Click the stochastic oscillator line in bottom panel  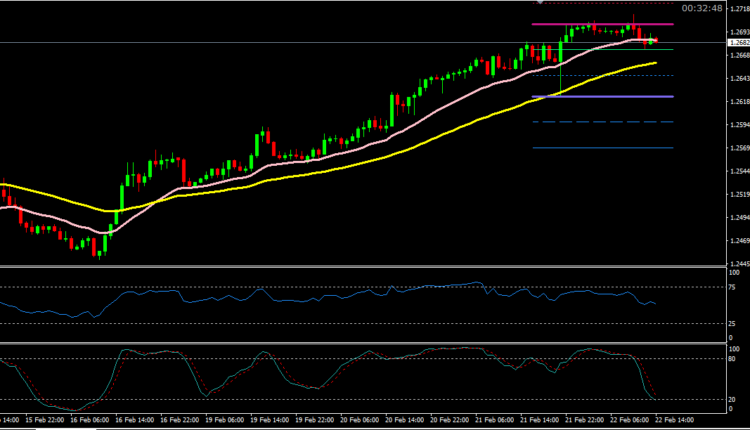300,375
